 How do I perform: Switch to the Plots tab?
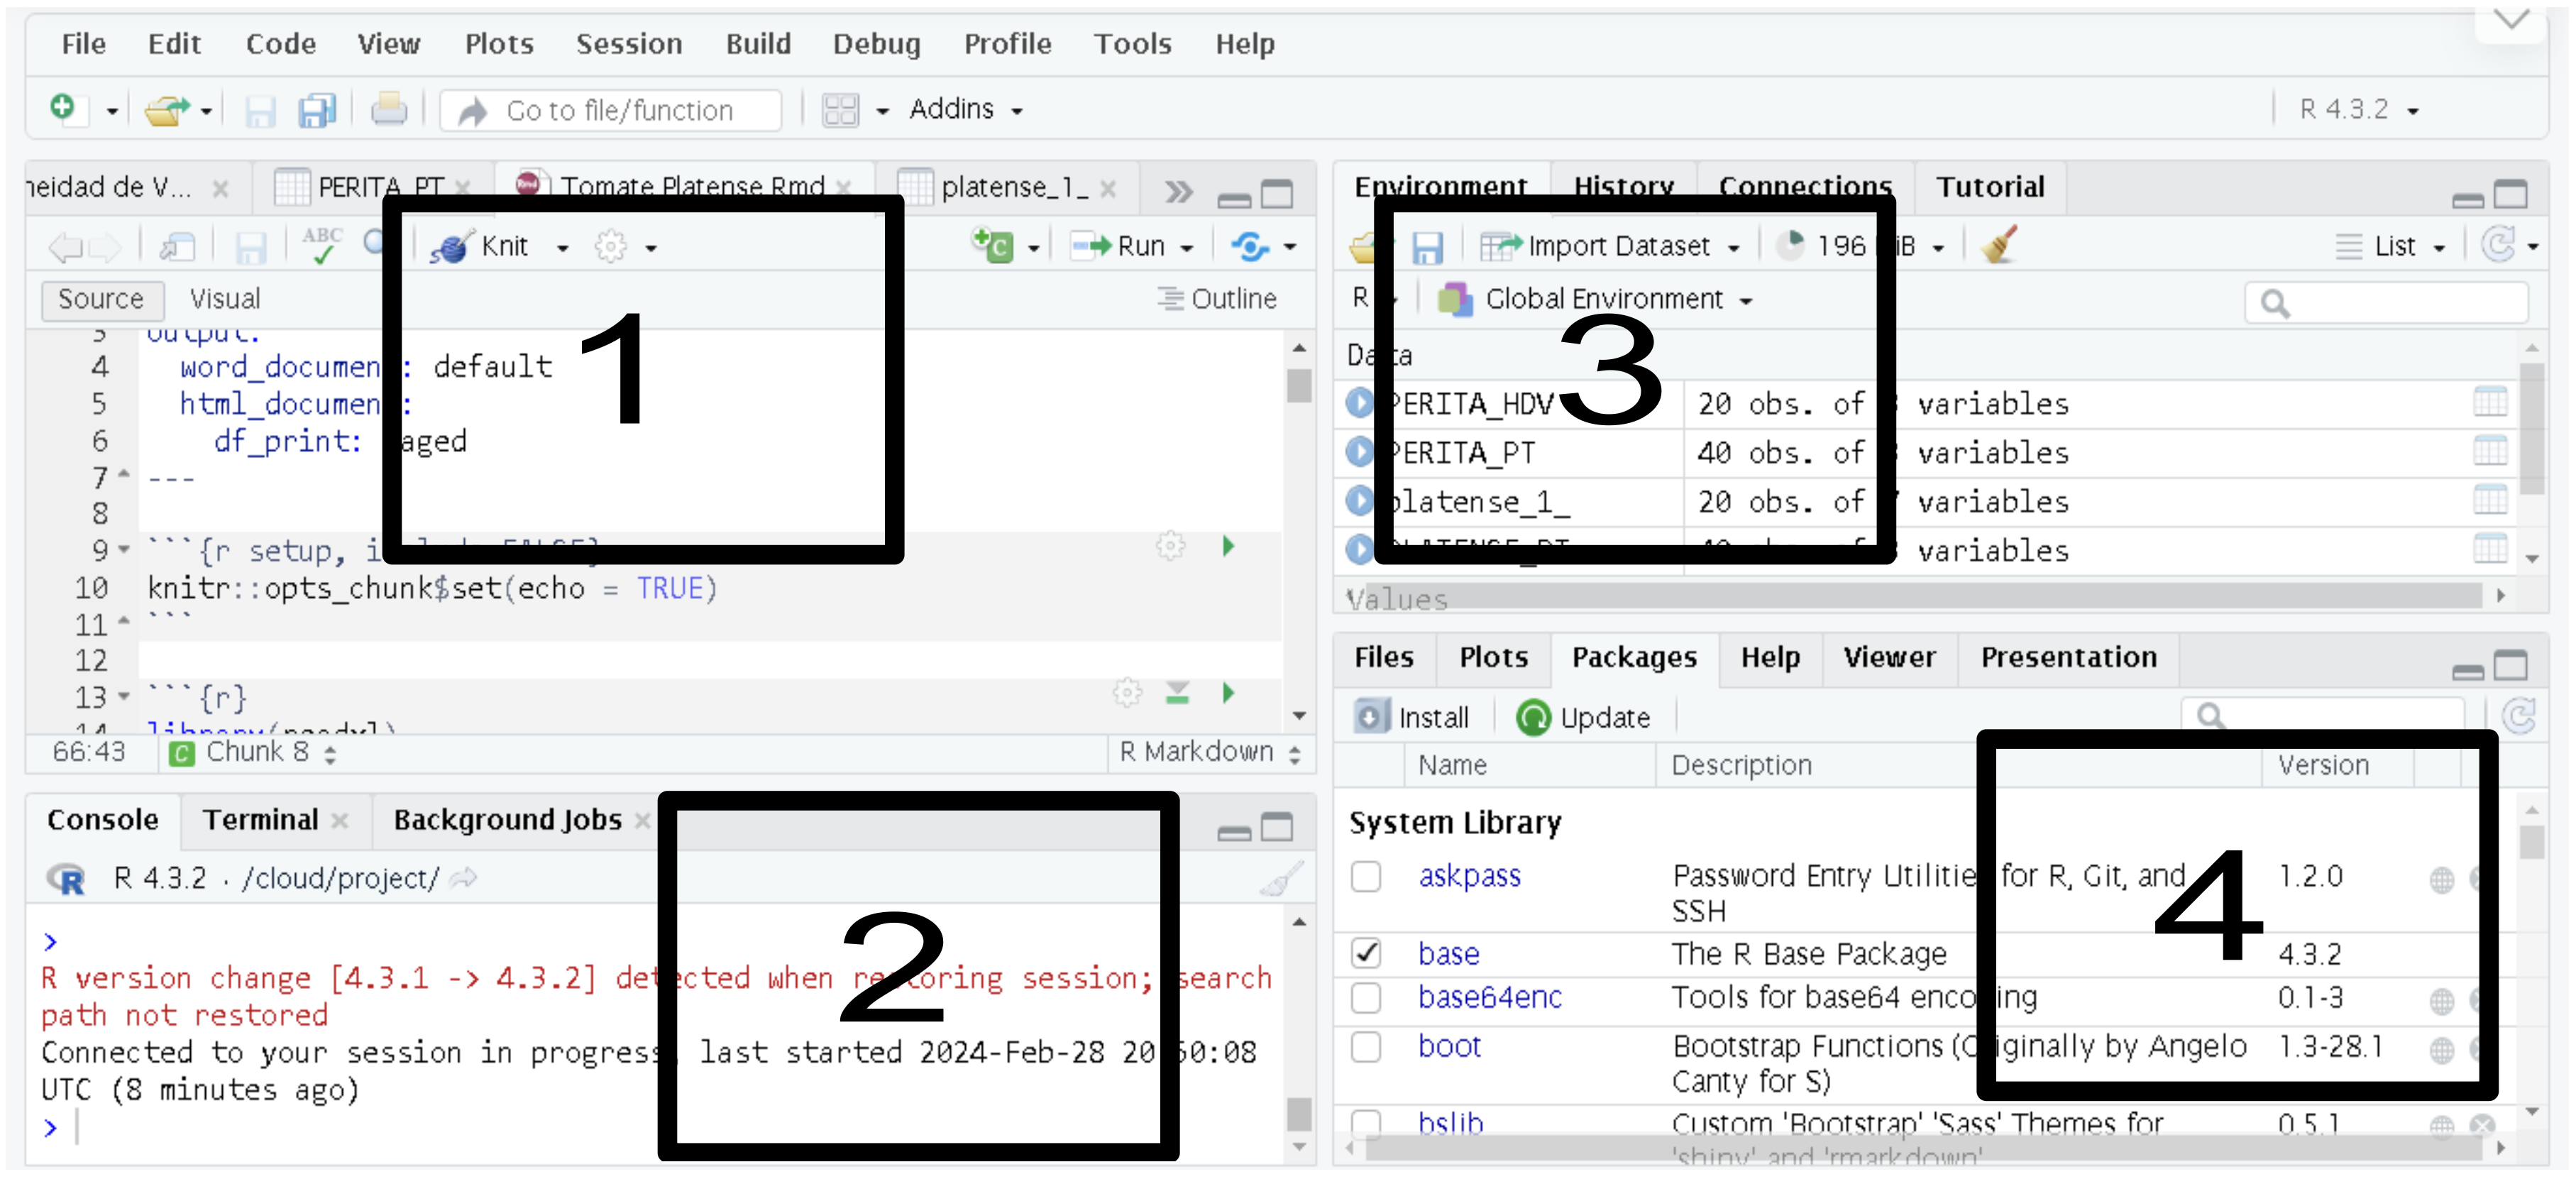(x=1493, y=657)
